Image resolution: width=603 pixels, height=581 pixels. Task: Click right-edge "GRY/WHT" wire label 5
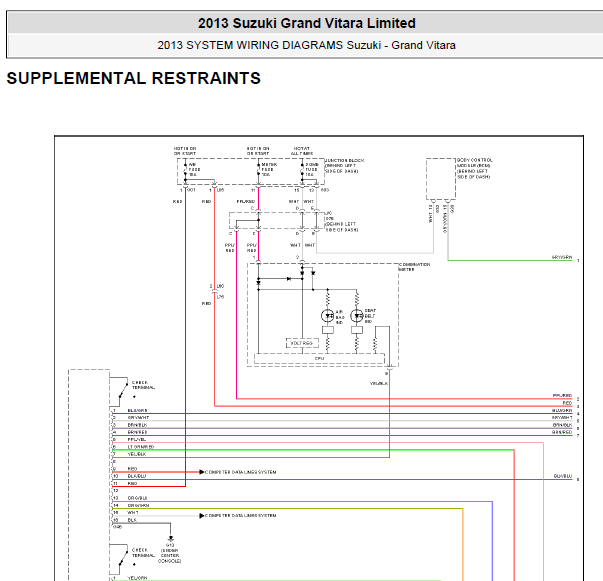tap(562, 418)
